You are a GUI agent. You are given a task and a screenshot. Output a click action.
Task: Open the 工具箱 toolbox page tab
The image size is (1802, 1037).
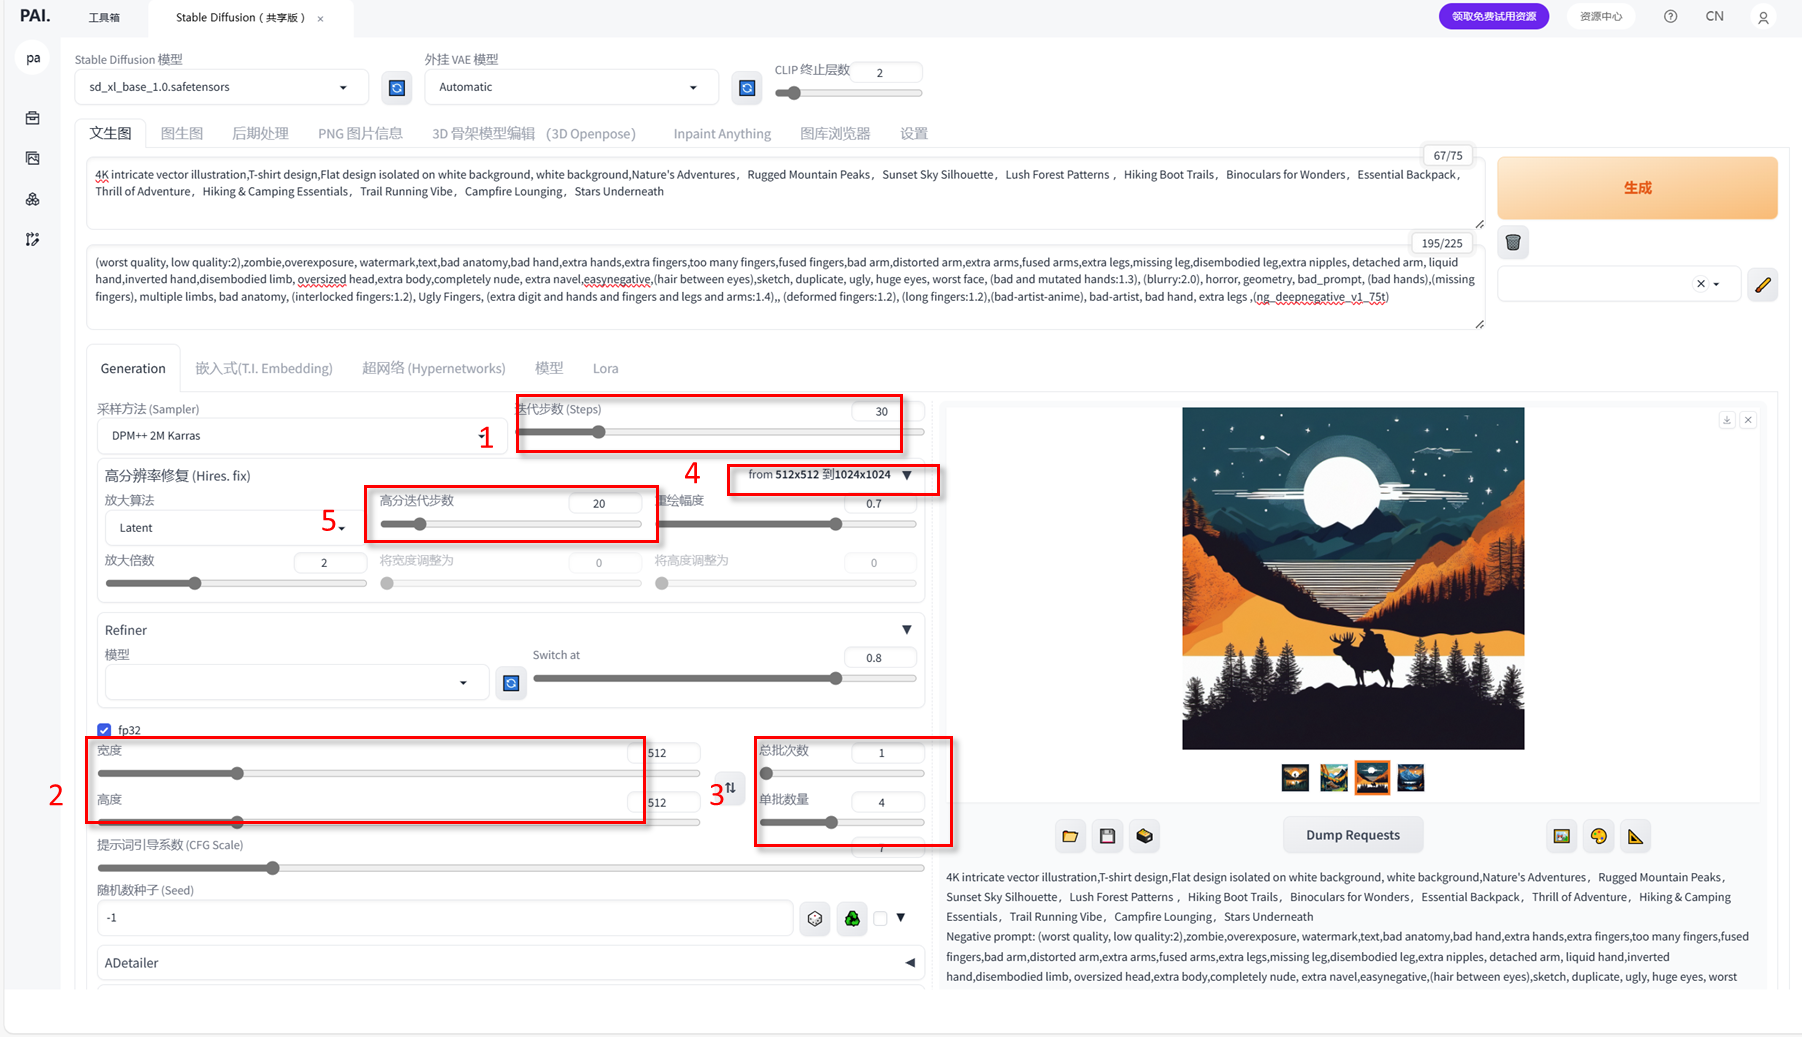tap(104, 18)
